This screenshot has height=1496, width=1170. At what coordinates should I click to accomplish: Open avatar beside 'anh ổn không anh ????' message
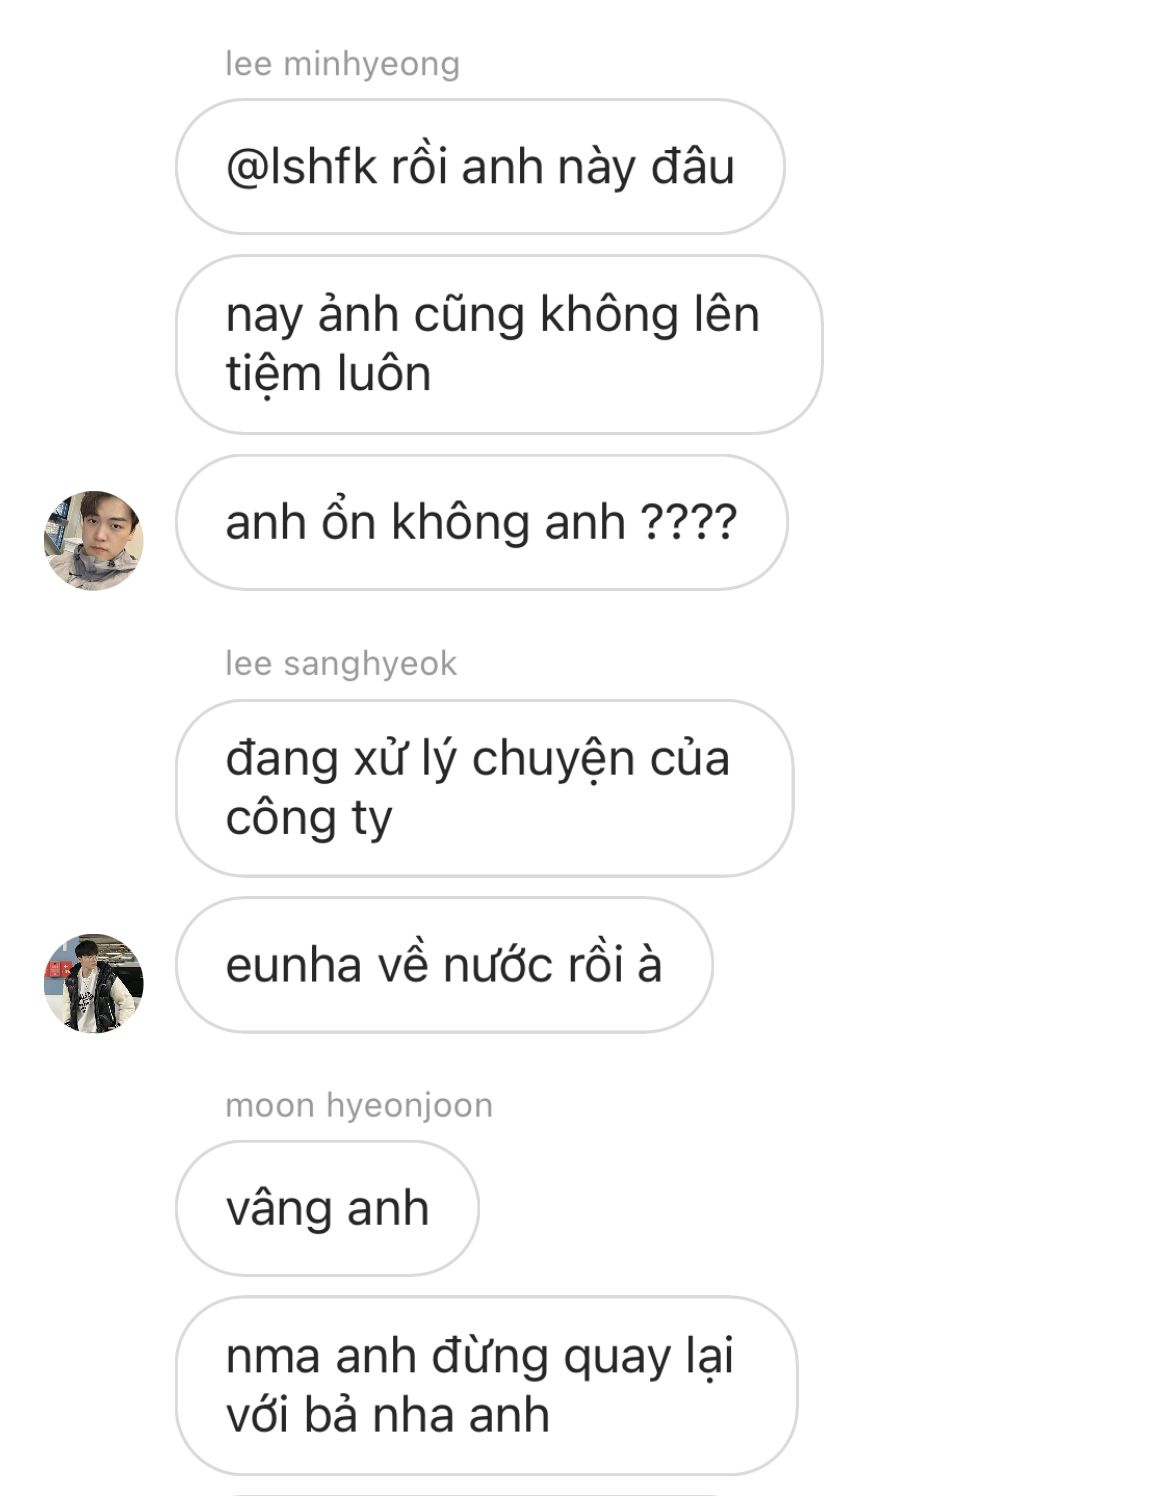tap(94, 540)
